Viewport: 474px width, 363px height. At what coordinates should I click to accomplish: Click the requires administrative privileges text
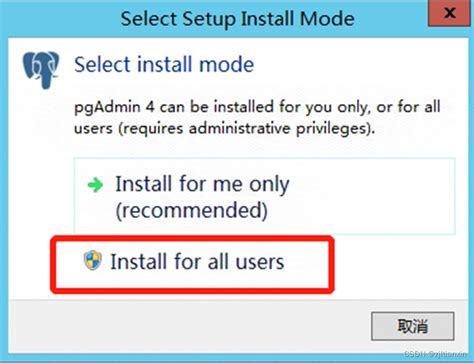coord(244,128)
